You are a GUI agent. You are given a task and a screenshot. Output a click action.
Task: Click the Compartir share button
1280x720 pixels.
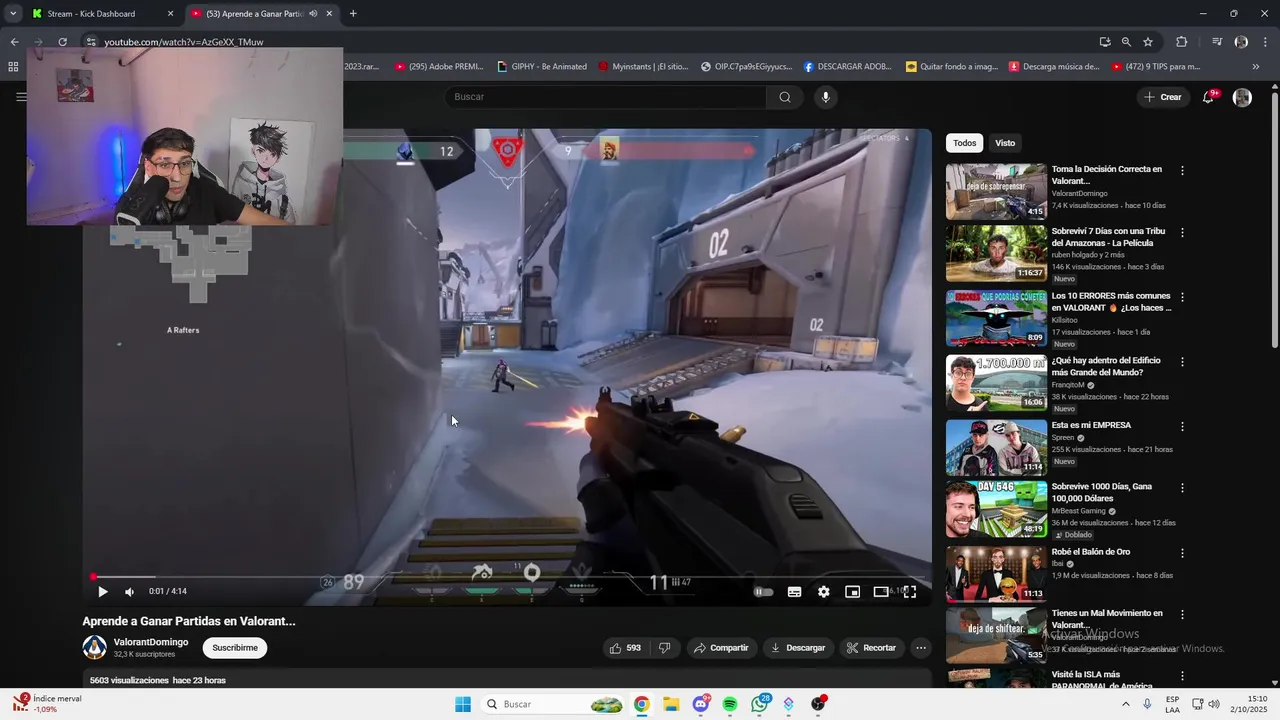(x=721, y=648)
